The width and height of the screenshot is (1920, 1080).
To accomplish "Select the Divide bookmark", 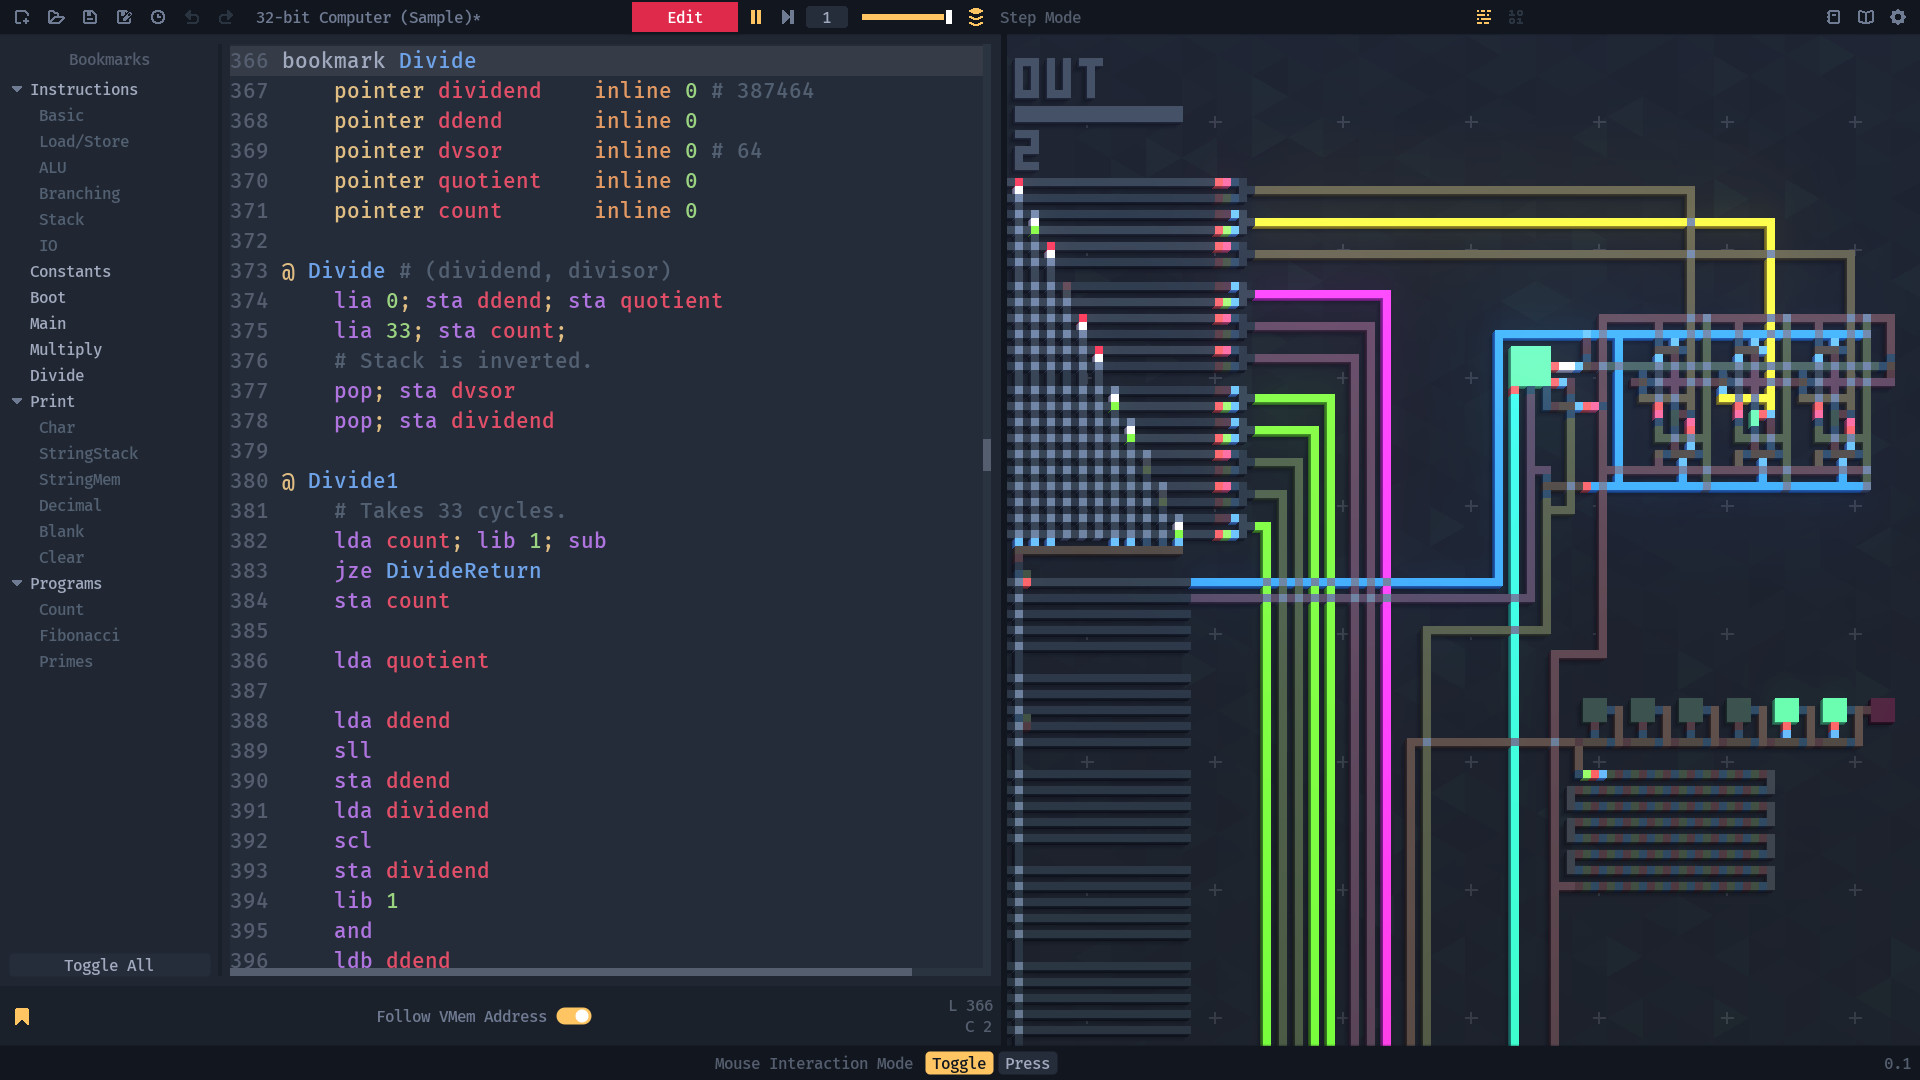I will click(57, 375).
